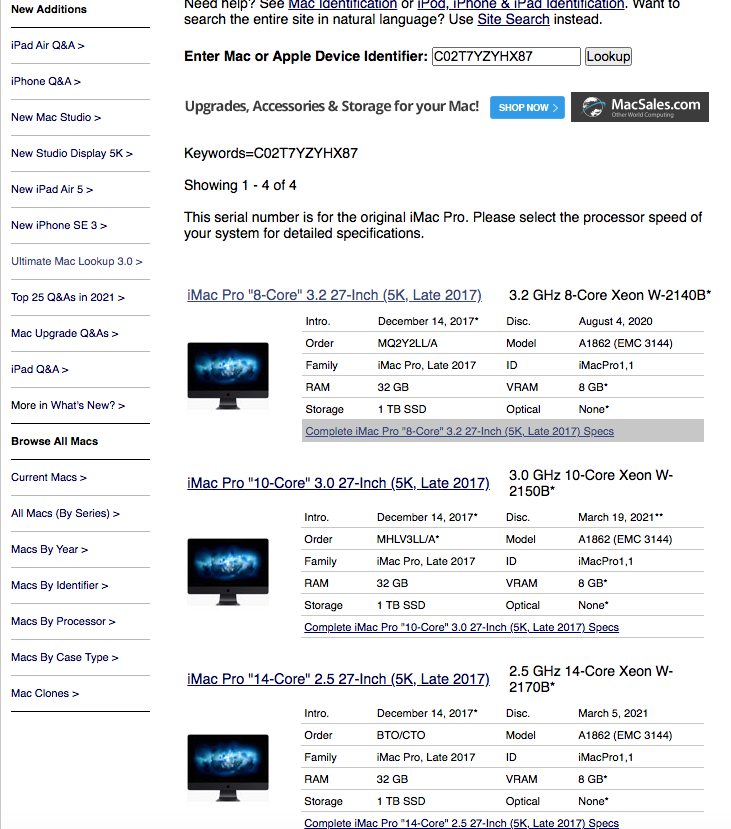The height and width of the screenshot is (829, 731).
Task: Click order number MQ2Y2LL/A
Action: tap(408, 343)
